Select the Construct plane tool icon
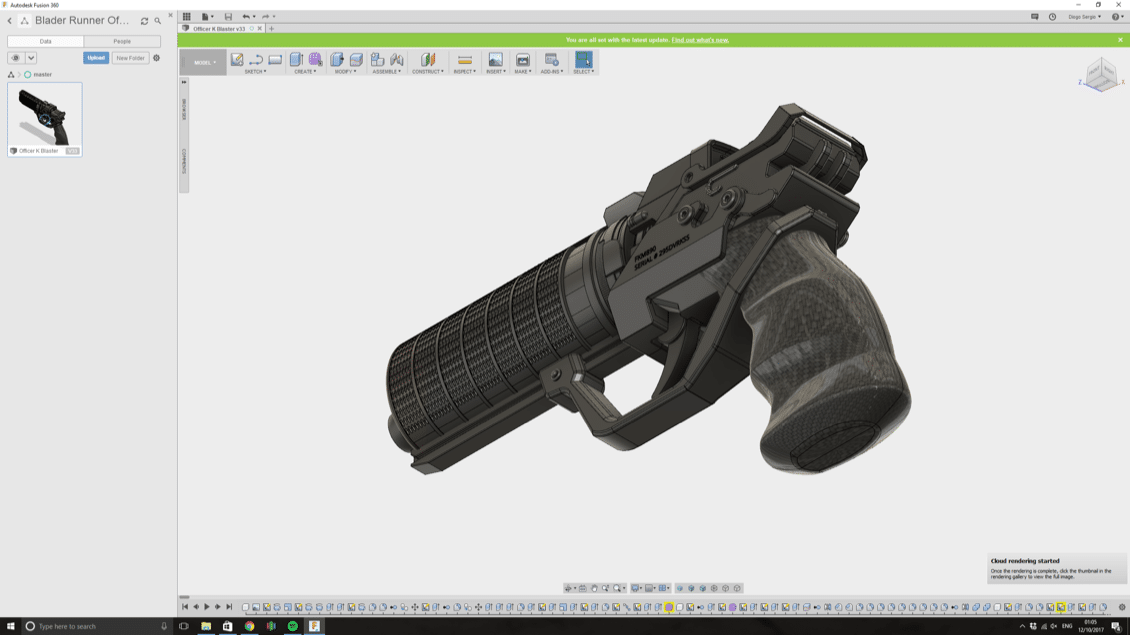 (428, 60)
